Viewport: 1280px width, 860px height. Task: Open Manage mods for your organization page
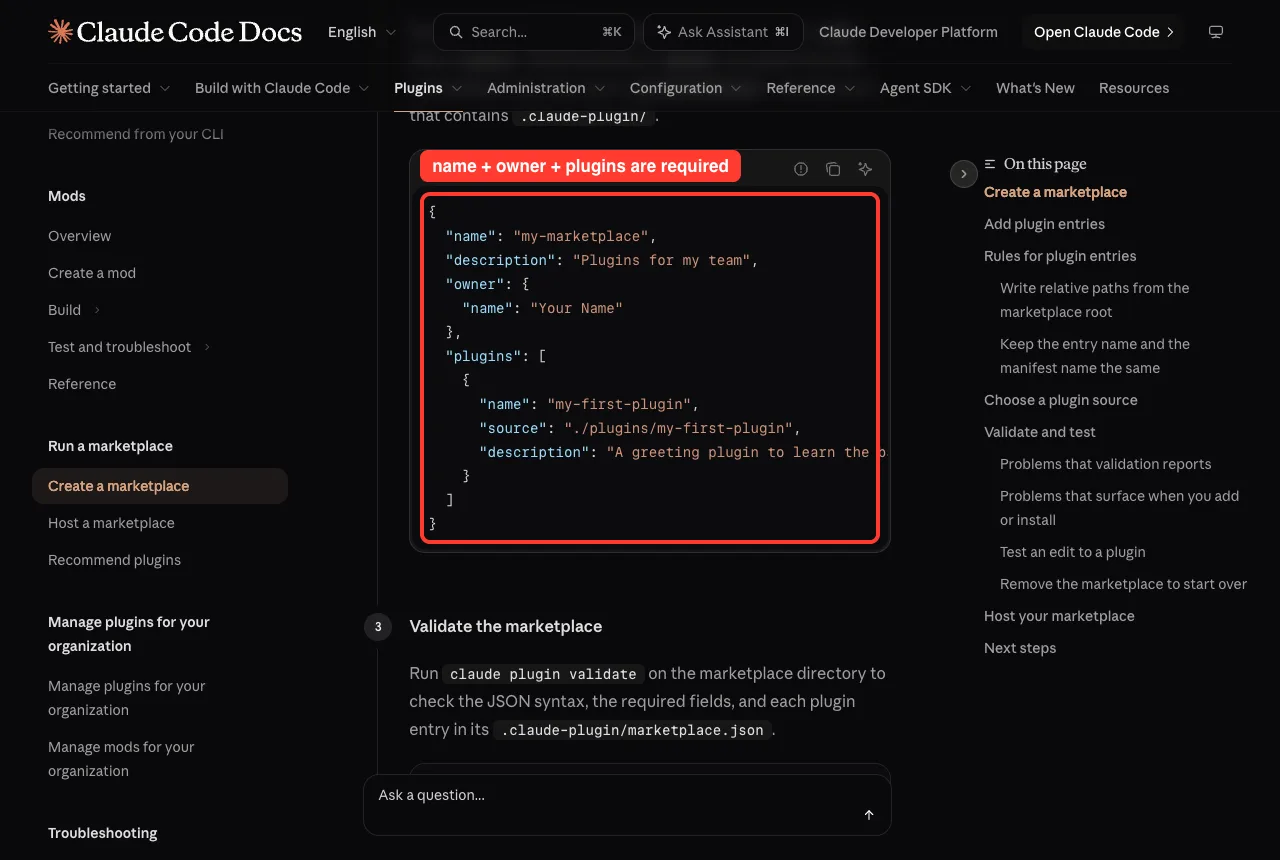(x=121, y=759)
